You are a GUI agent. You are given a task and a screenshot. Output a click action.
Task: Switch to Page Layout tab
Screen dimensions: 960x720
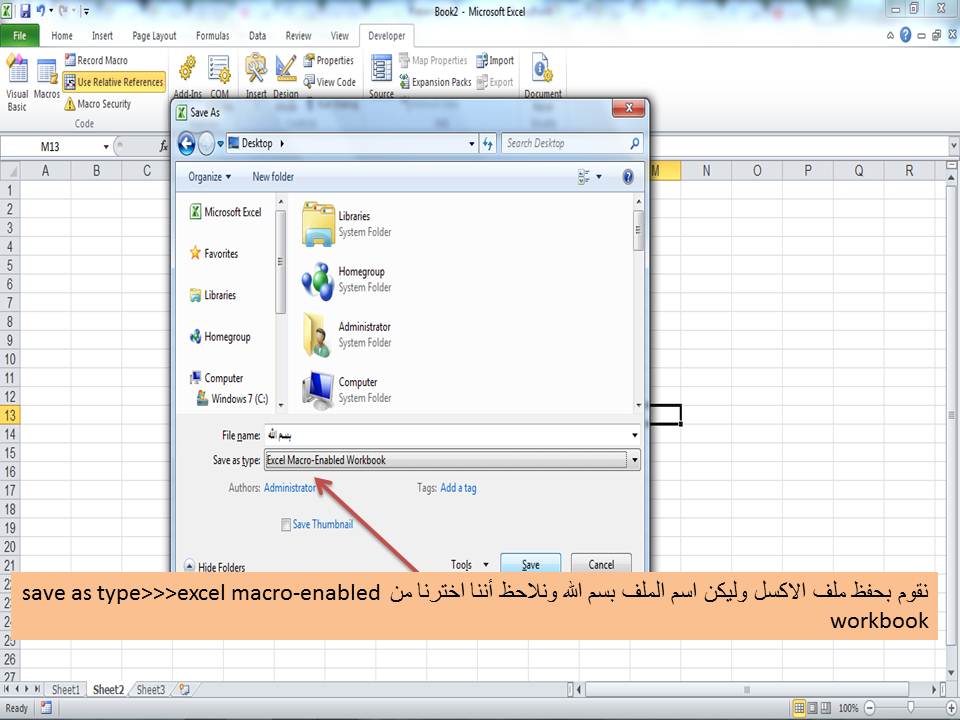(154, 36)
